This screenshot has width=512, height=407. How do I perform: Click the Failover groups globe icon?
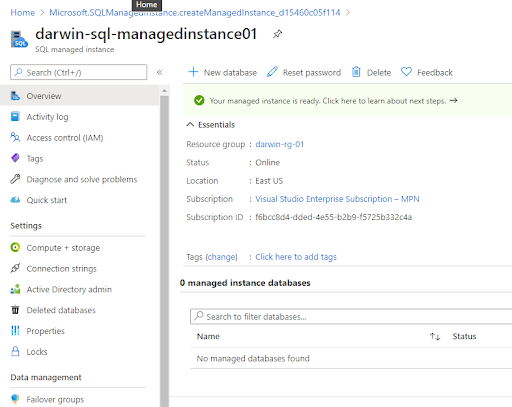click(x=15, y=399)
